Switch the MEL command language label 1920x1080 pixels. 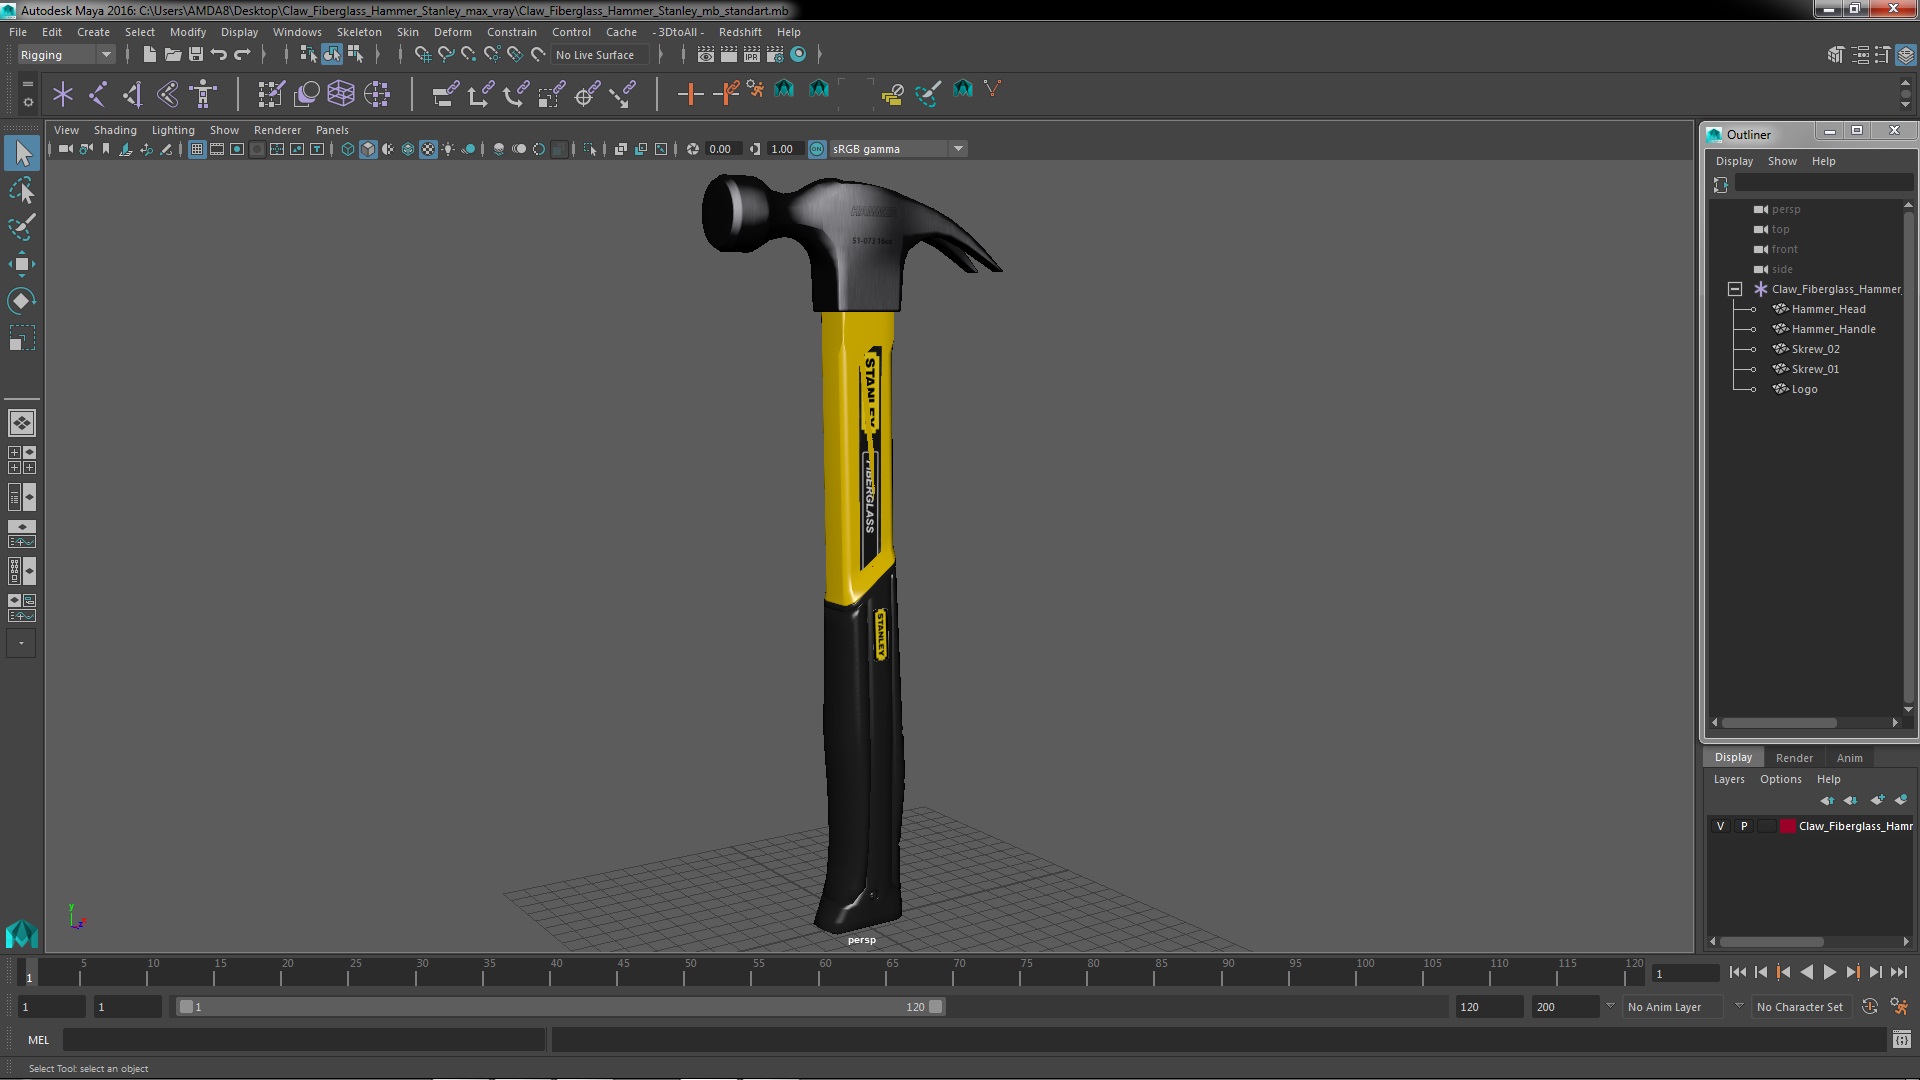[38, 1040]
